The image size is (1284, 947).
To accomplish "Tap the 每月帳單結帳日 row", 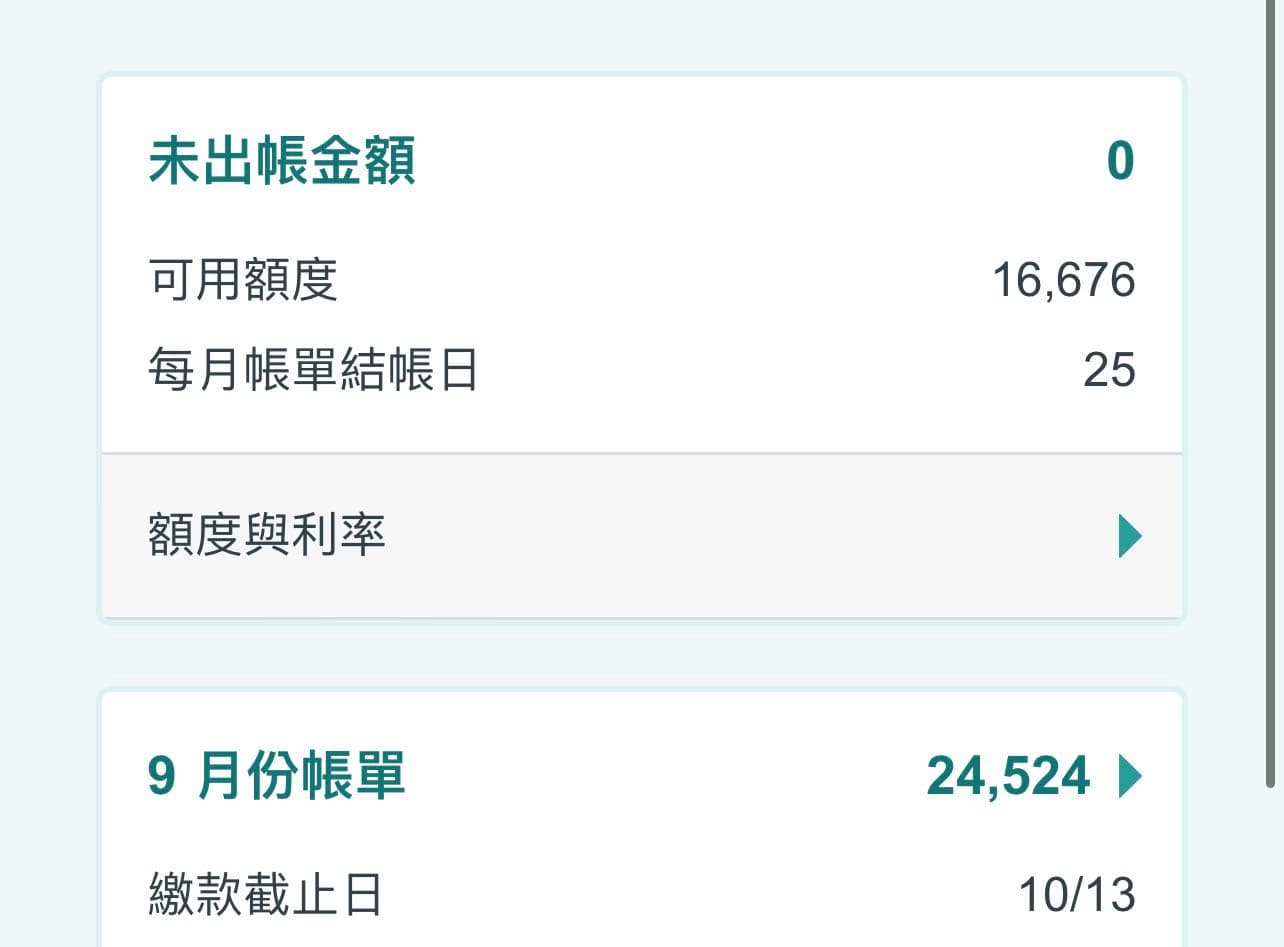I will click(x=640, y=368).
